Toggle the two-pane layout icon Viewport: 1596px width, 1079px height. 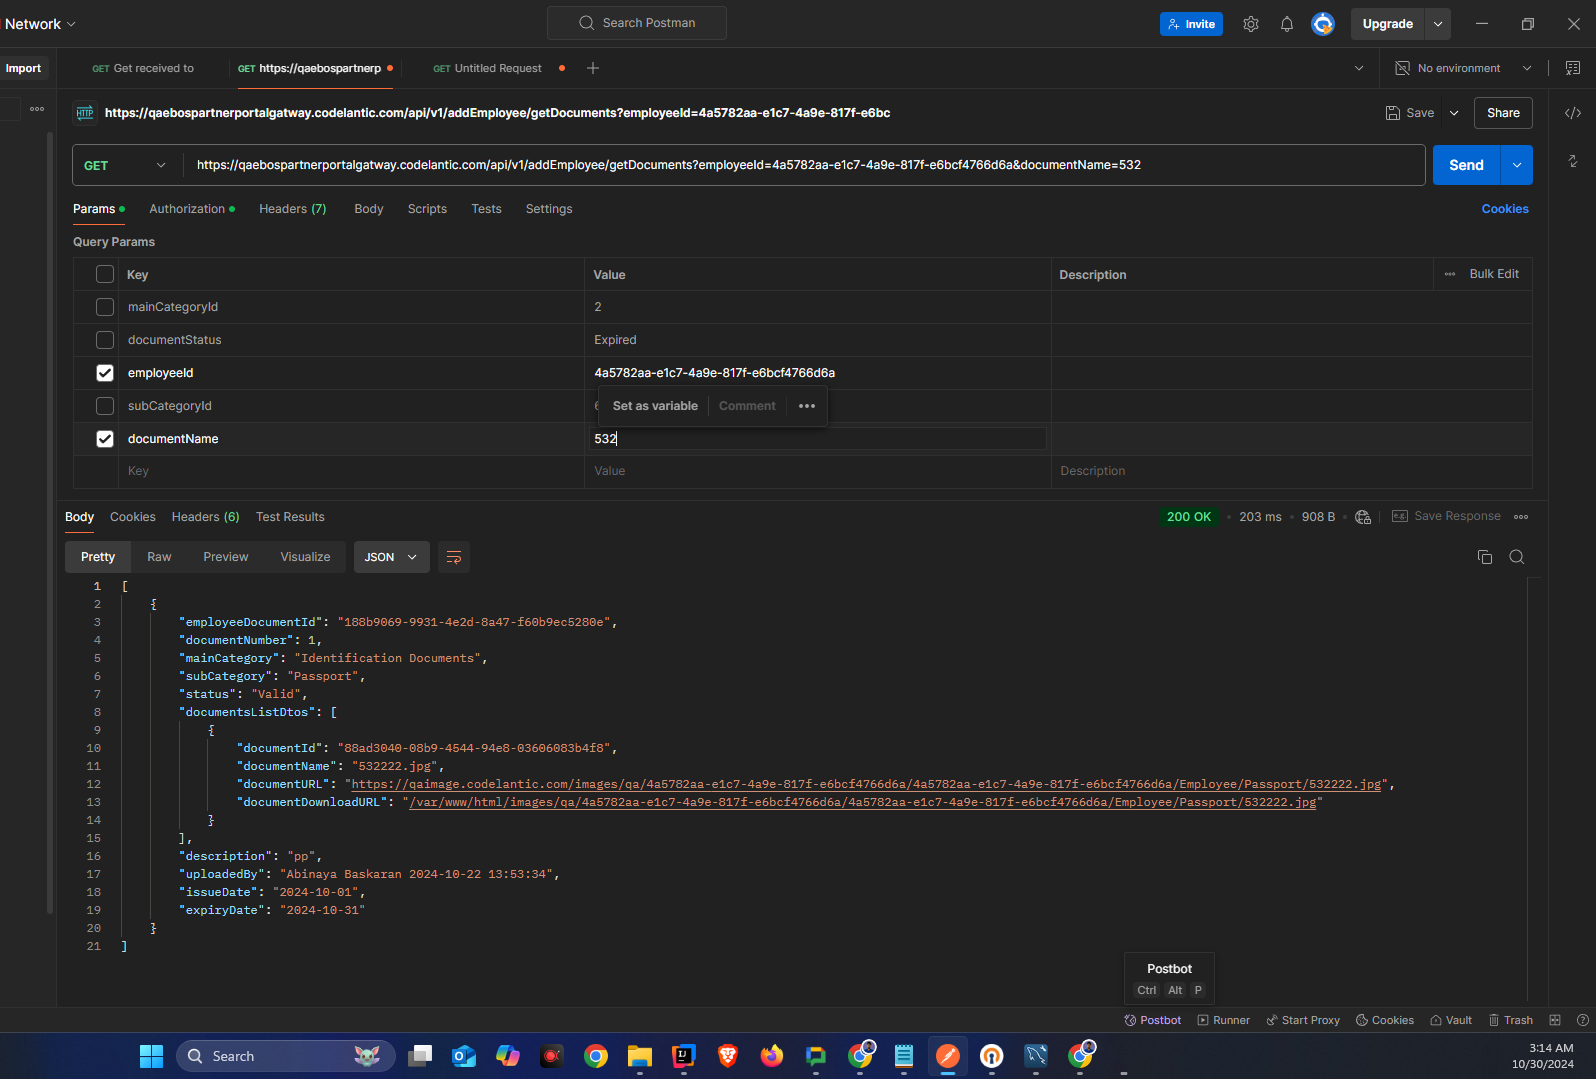[1555, 1020]
